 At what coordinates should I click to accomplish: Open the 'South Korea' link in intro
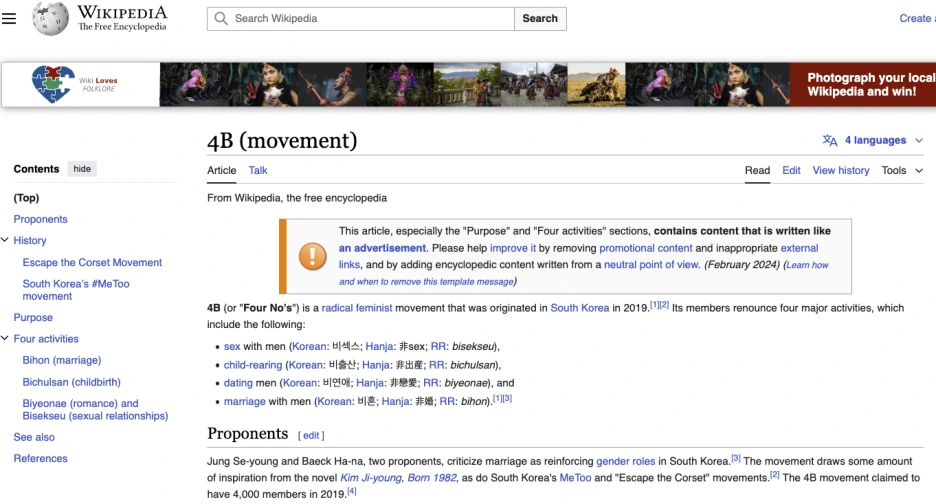point(580,308)
